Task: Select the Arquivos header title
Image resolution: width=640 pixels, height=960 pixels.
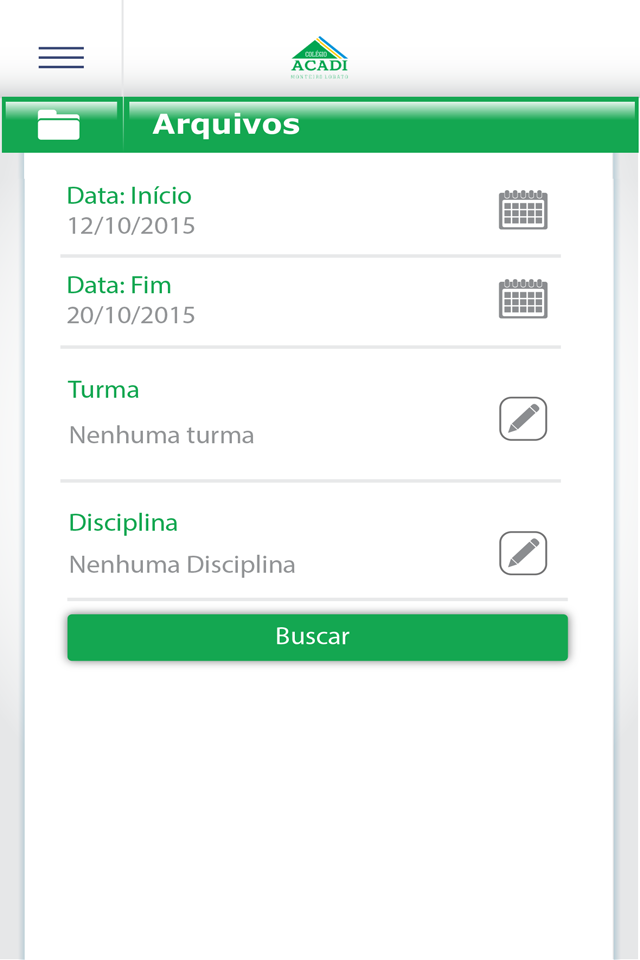Action: click(x=226, y=125)
